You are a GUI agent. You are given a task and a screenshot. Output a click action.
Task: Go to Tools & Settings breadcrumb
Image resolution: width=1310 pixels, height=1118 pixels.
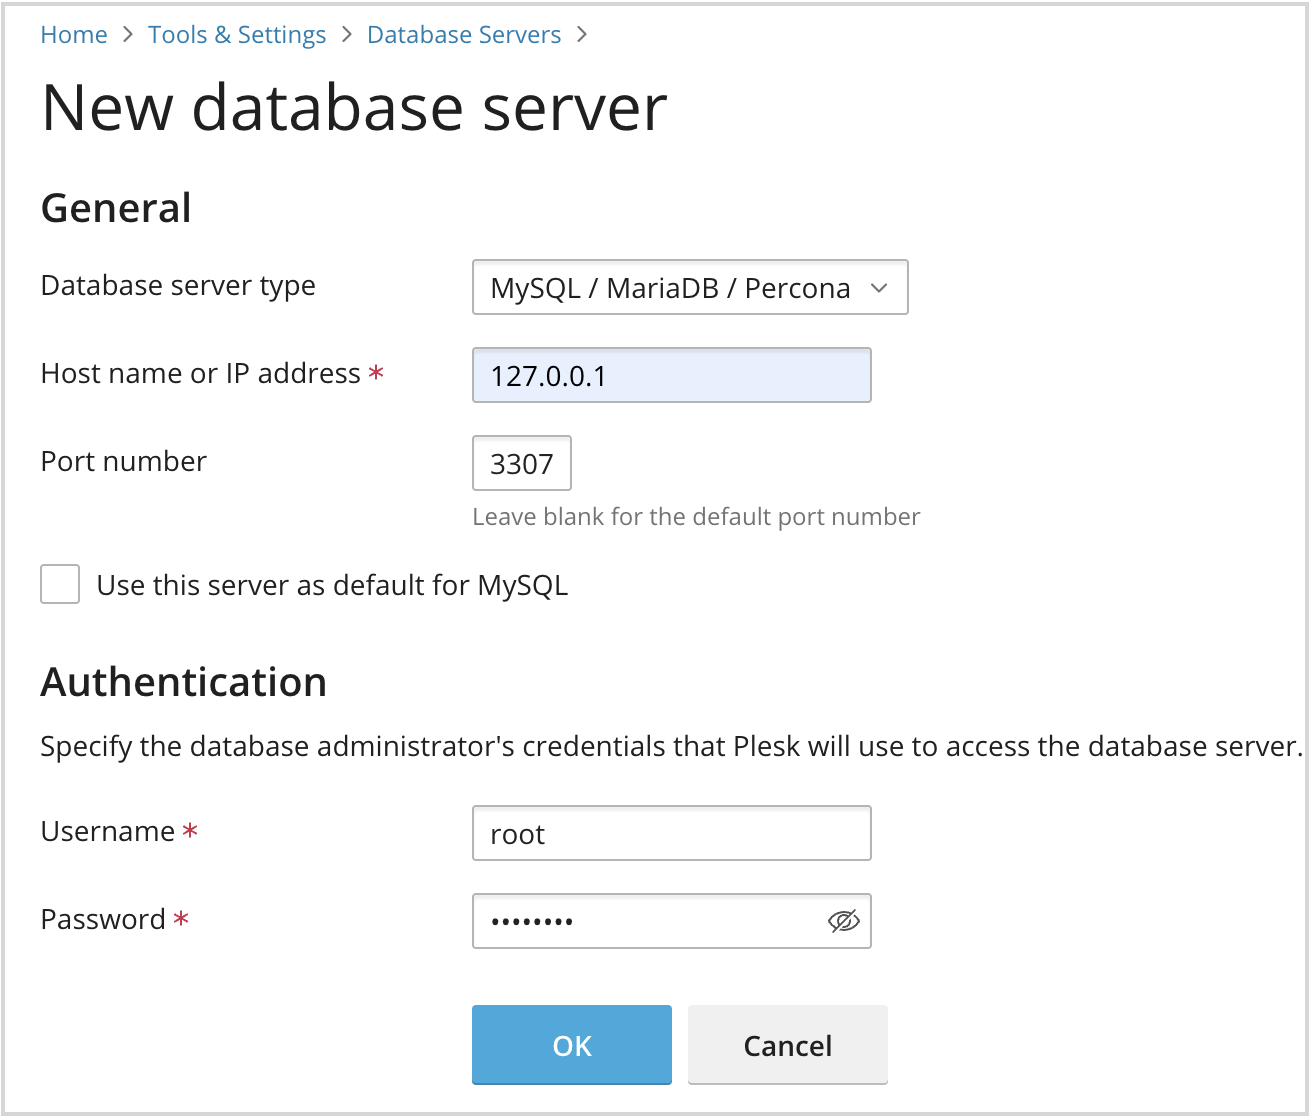coord(236,35)
